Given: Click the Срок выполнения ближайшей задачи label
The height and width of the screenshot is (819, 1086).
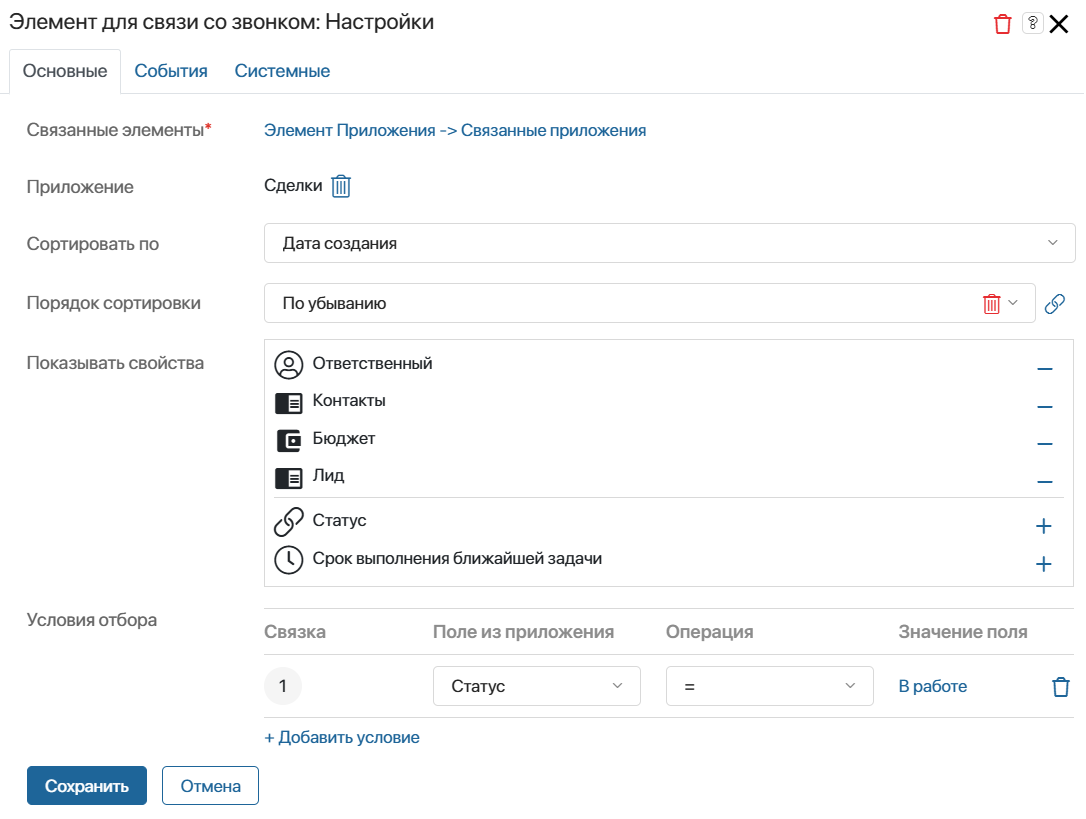Looking at the screenshot, I should click(x=457, y=558).
